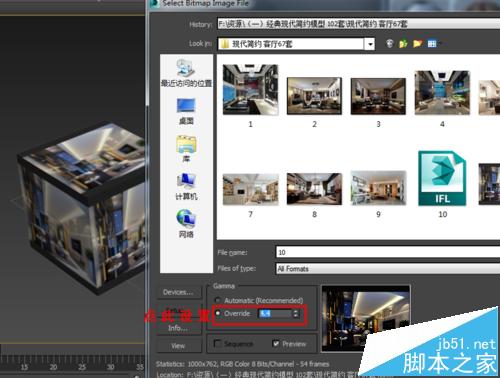
Task: Select image thumbnail 3
Action: point(378,102)
